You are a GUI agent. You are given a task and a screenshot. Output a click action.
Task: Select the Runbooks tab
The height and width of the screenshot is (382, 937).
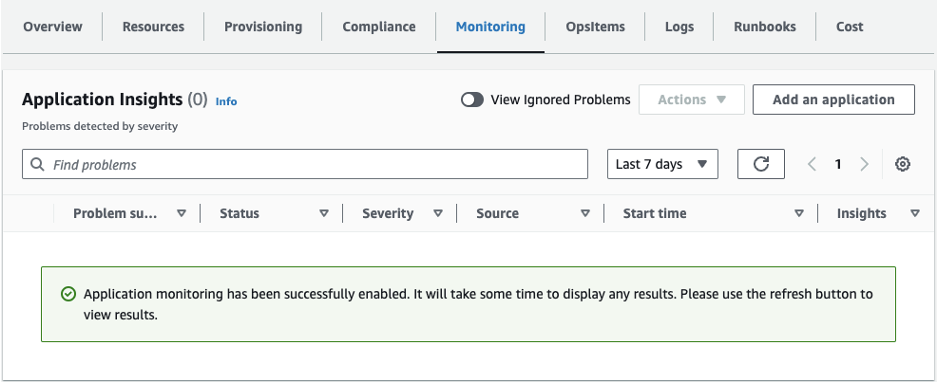765,27
